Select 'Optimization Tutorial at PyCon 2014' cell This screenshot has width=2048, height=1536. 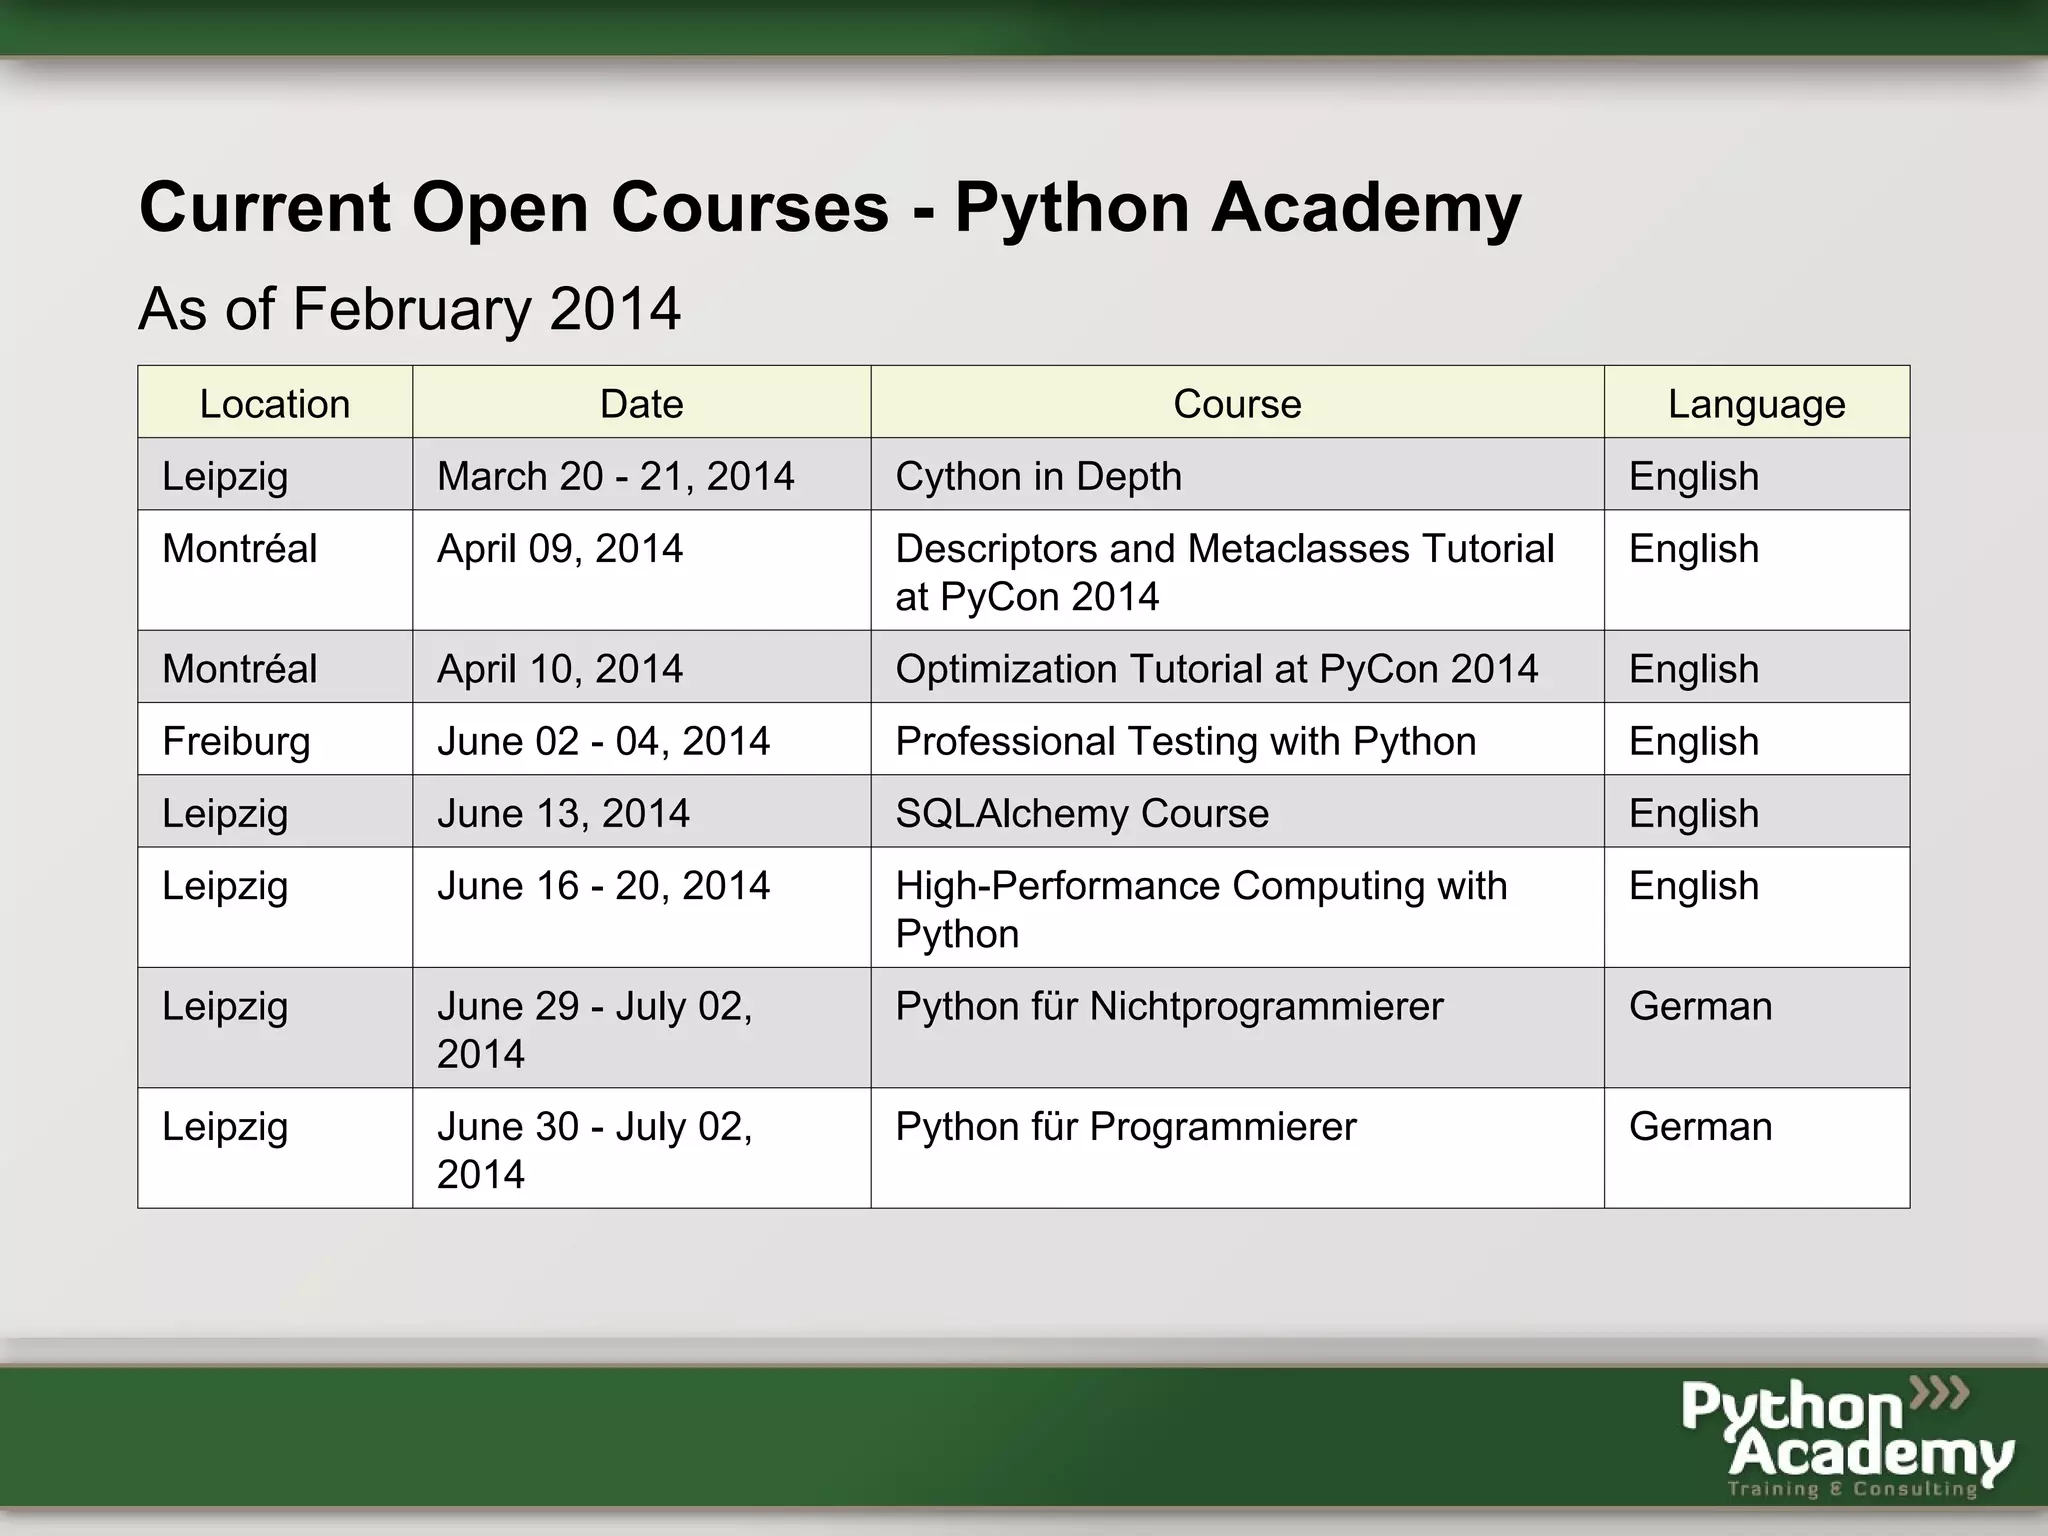point(1238,667)
